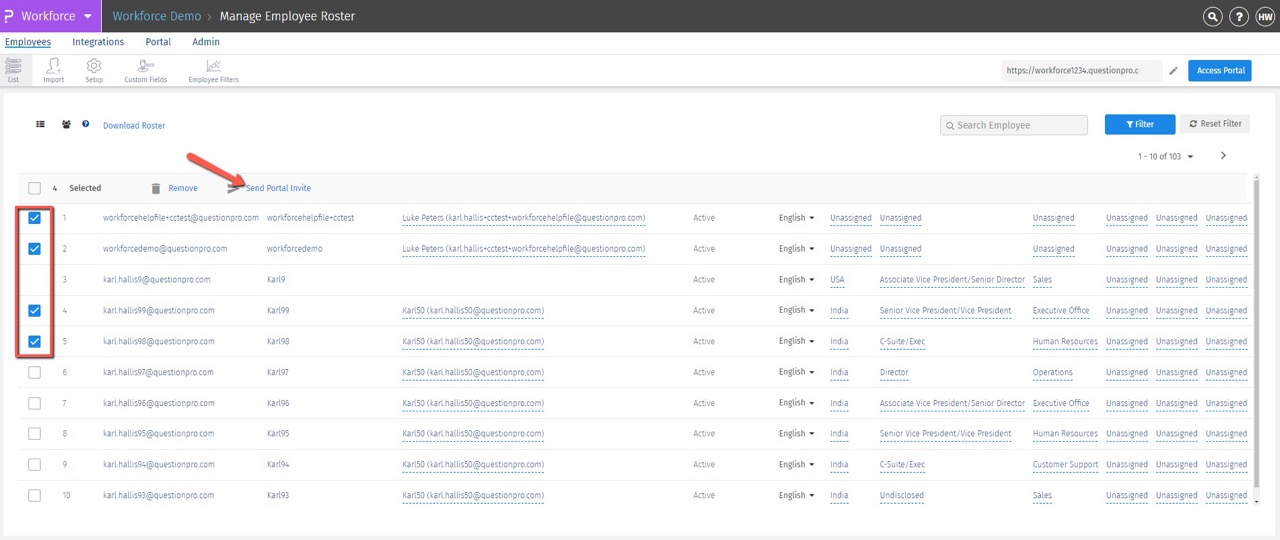Click the QuestionPro P logo

(x=9, y=16)
